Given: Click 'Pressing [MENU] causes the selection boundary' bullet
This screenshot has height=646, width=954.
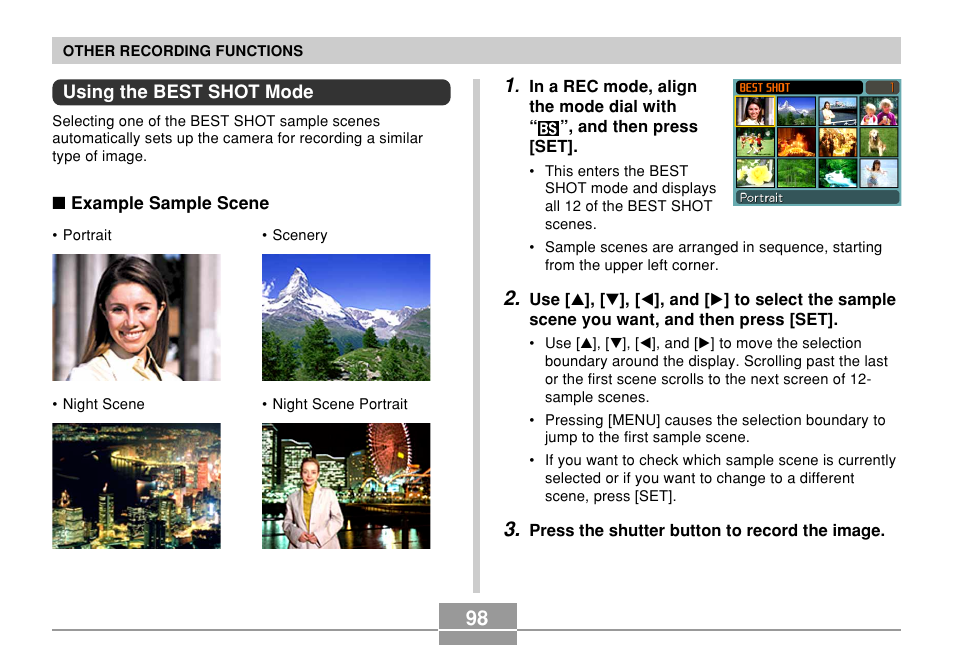Looking at the screenshot, I should click(715, 428).
